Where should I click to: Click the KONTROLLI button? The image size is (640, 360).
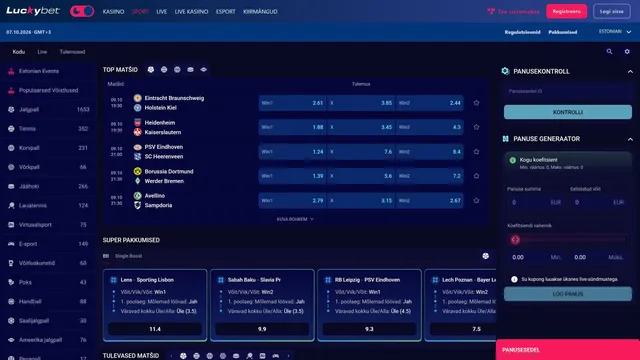click(568, 112)
